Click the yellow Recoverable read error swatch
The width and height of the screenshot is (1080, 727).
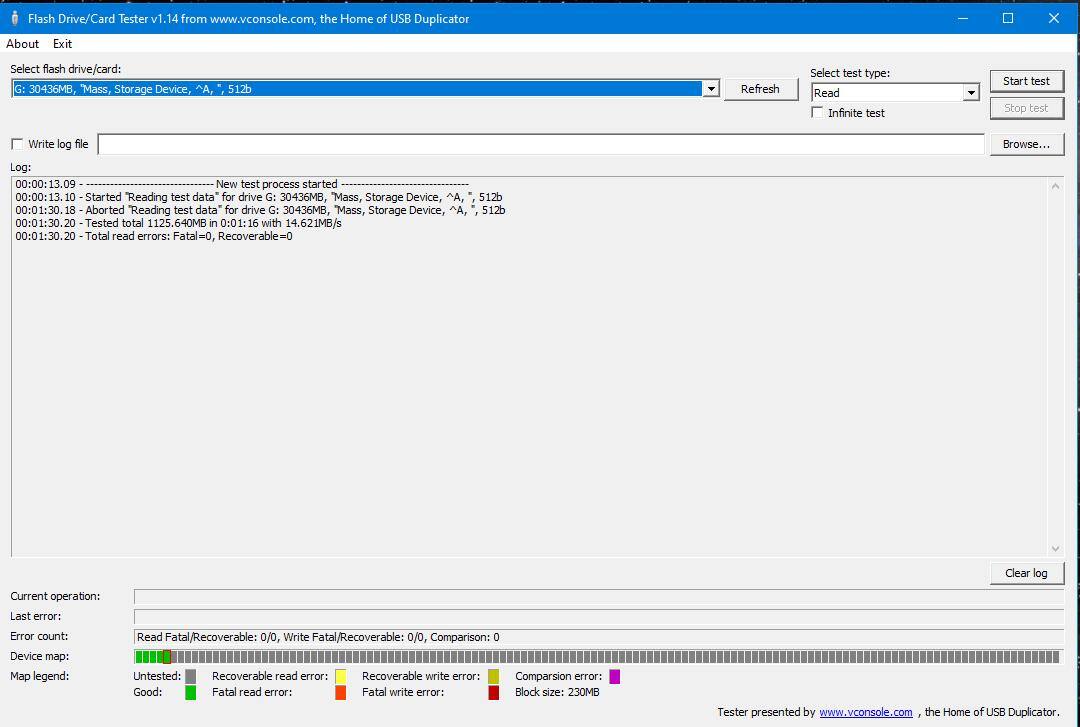341,677
